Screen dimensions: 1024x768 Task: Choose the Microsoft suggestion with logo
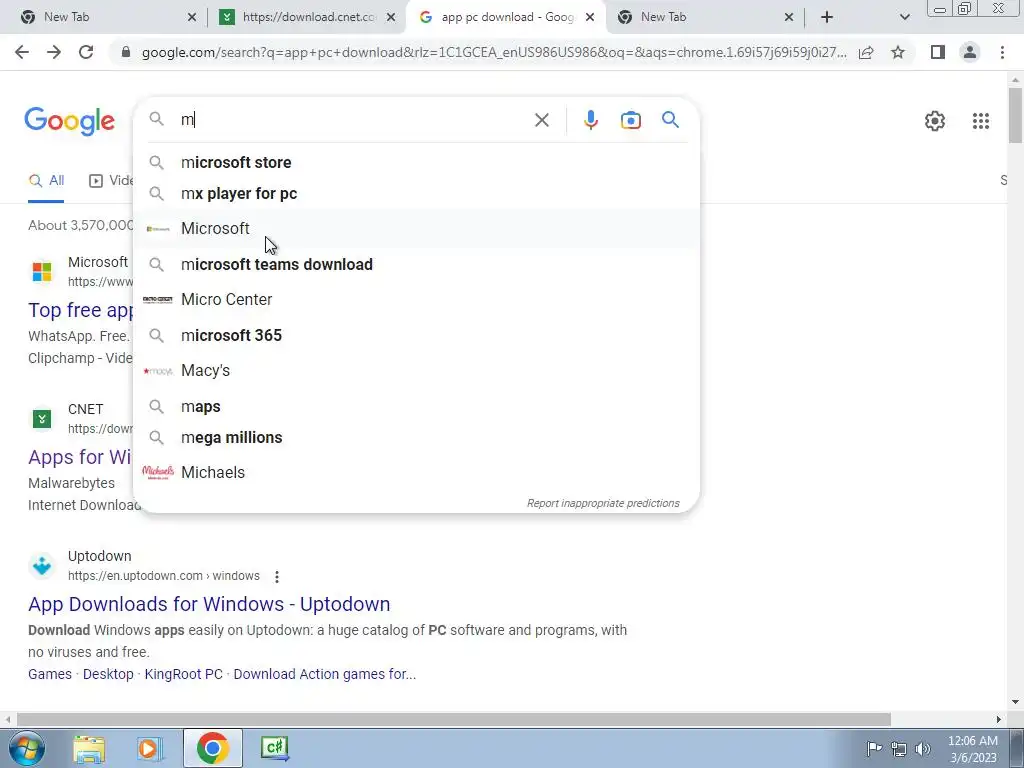(417, 229)
